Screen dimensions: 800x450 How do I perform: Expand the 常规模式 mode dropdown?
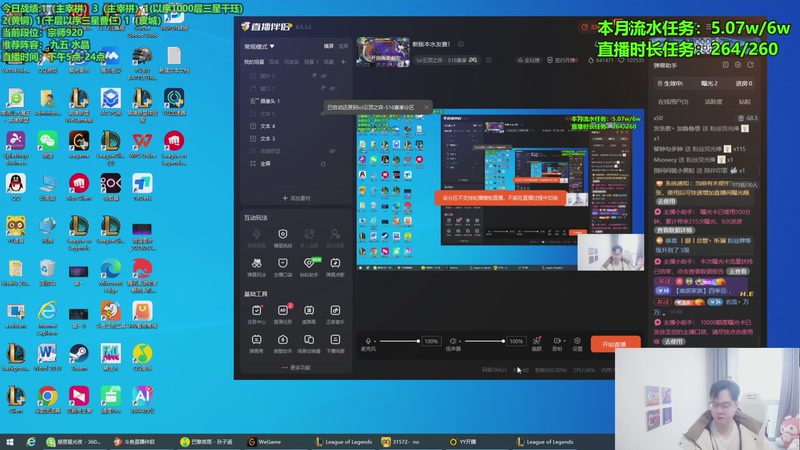[259, 46]
